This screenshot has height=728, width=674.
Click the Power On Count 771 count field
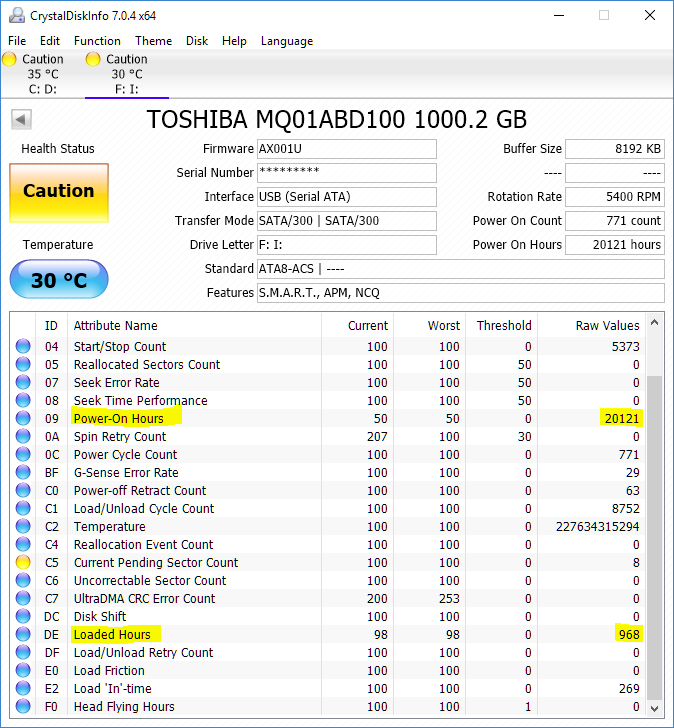pyautogui.click(x=615, y=221)
